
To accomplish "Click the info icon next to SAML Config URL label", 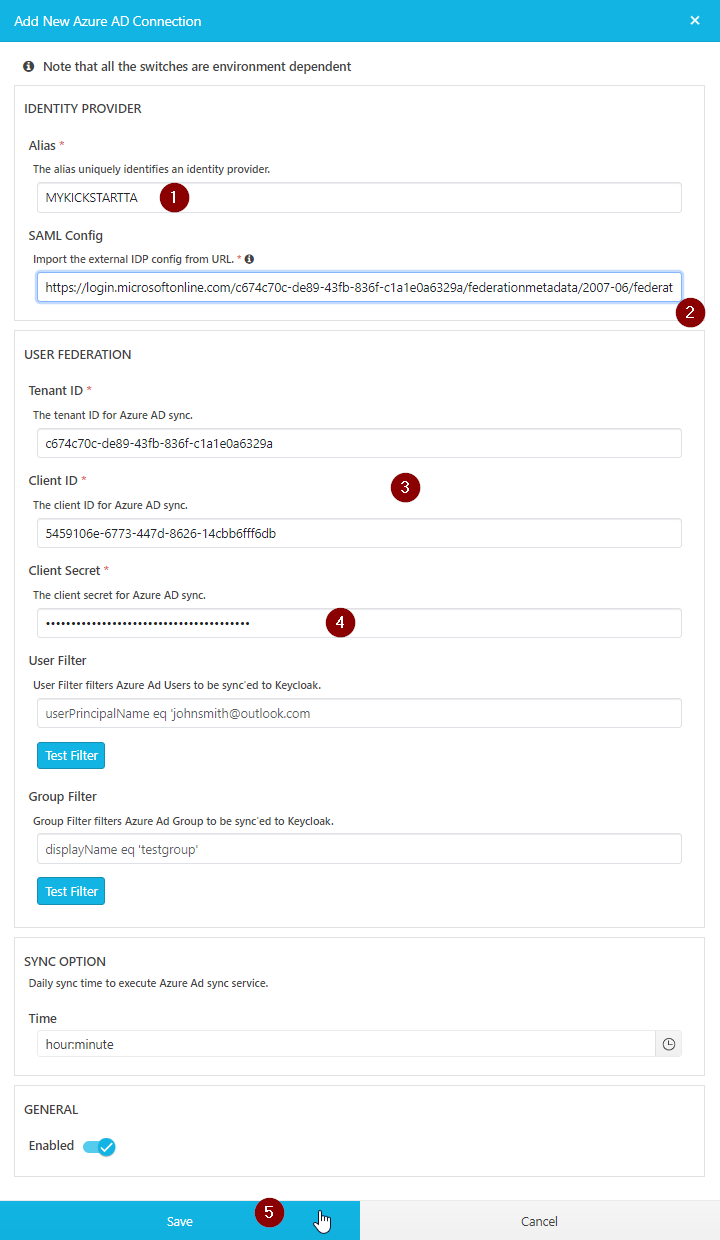I will (250, 259).
